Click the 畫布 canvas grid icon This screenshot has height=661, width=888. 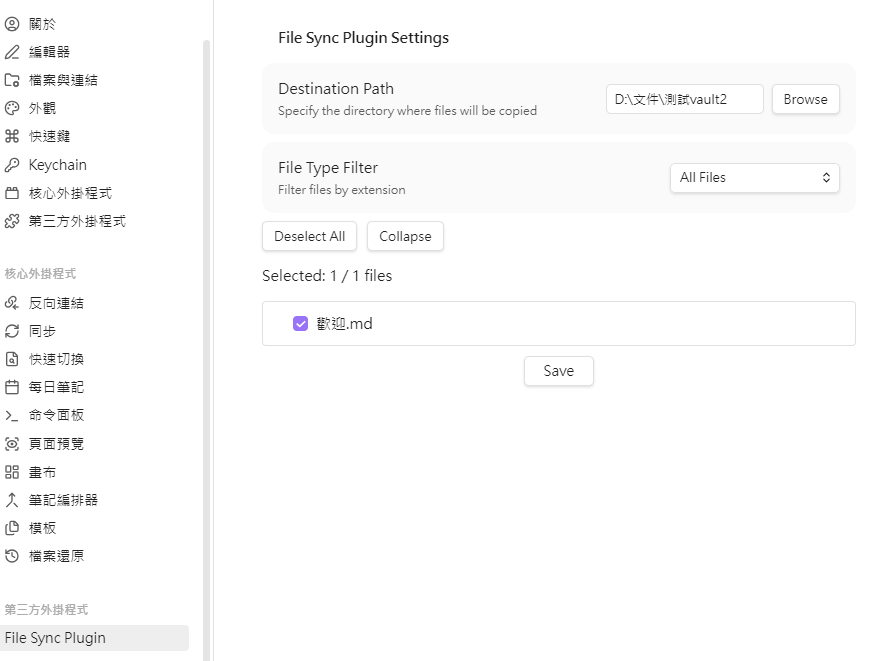click(12, 472)
